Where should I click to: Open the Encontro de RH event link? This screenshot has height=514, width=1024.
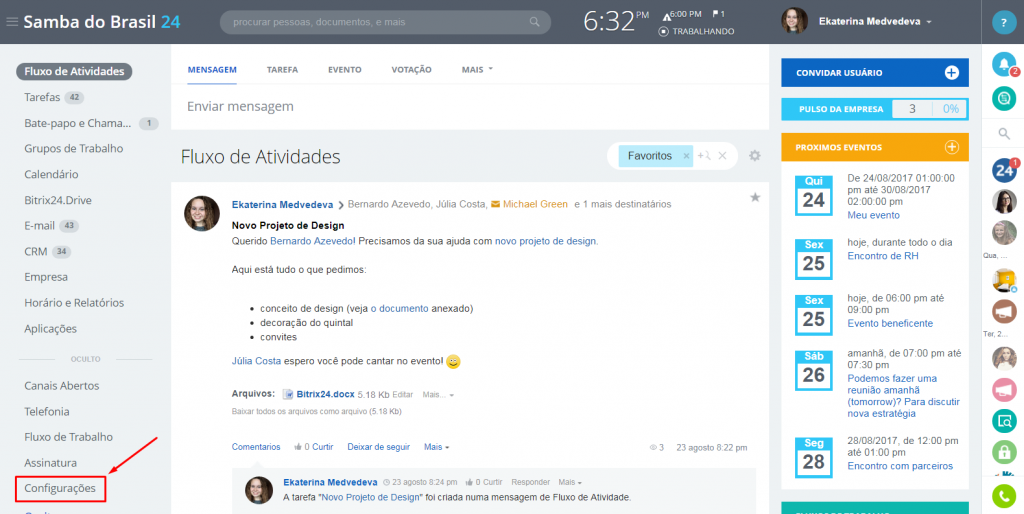pyautogui.click(x=883, y=255)
